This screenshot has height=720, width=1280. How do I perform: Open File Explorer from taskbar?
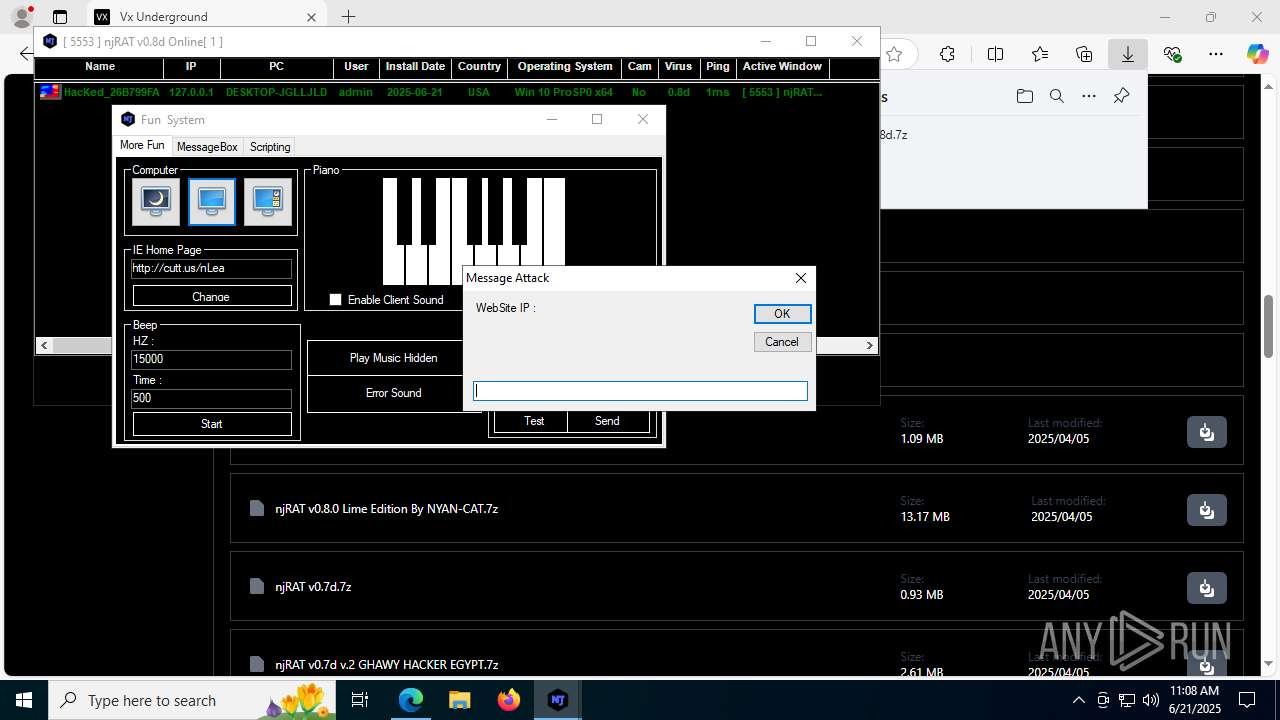coord(460,700)
